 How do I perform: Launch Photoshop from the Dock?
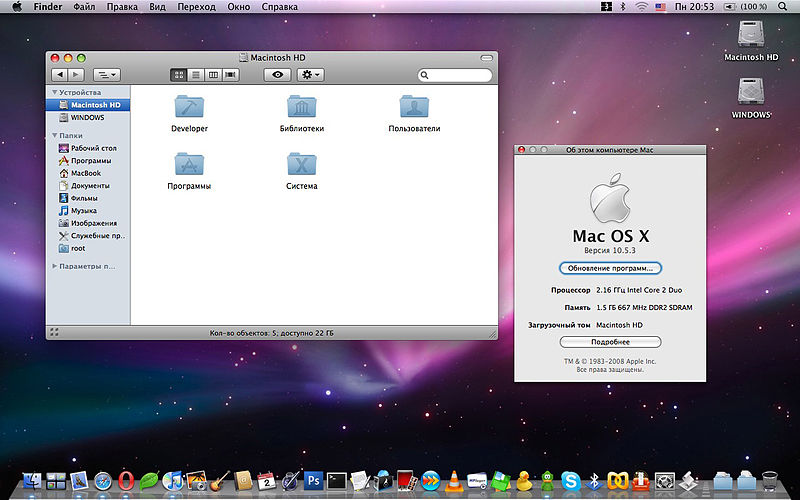click(314, 481)
